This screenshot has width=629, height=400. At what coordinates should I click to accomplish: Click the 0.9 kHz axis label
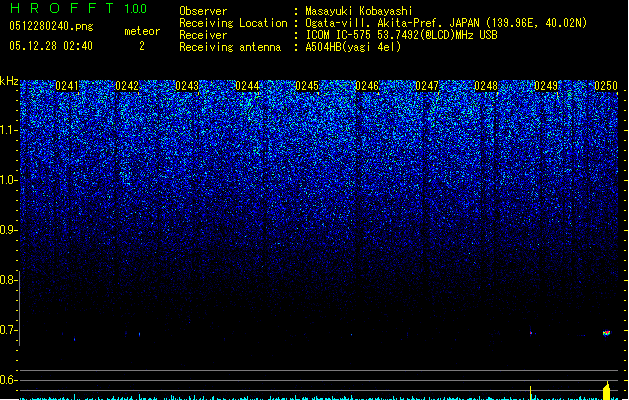coord(9,230)
